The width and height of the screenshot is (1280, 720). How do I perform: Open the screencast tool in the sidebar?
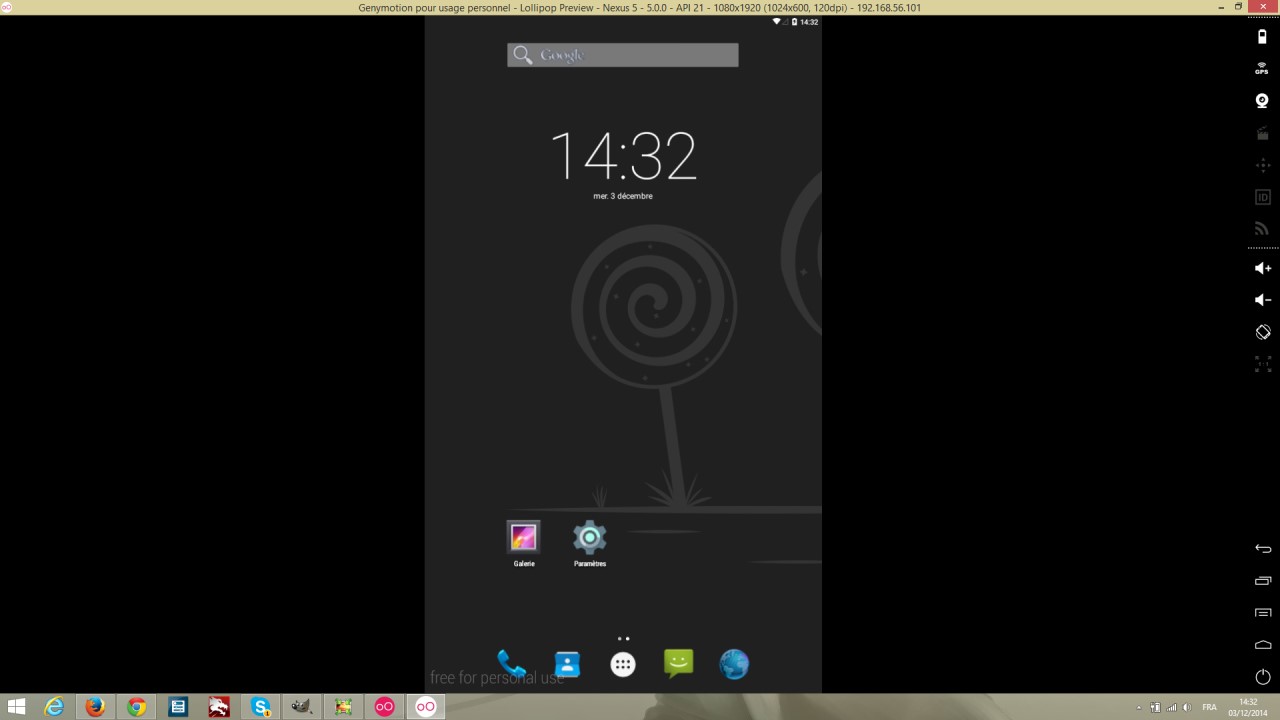point(1261,133)
